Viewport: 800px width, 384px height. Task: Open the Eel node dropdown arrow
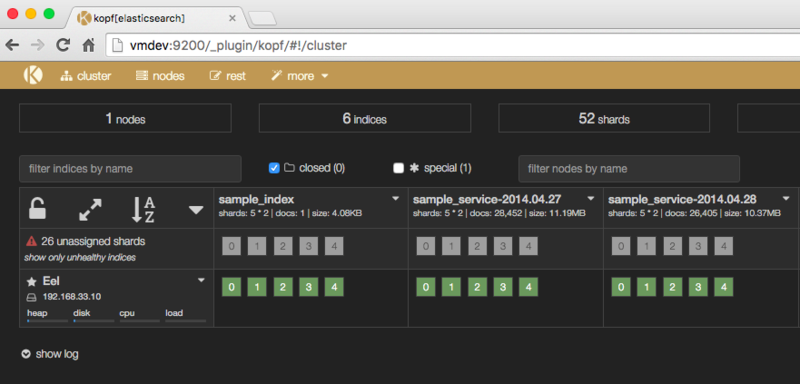[202, 280]
